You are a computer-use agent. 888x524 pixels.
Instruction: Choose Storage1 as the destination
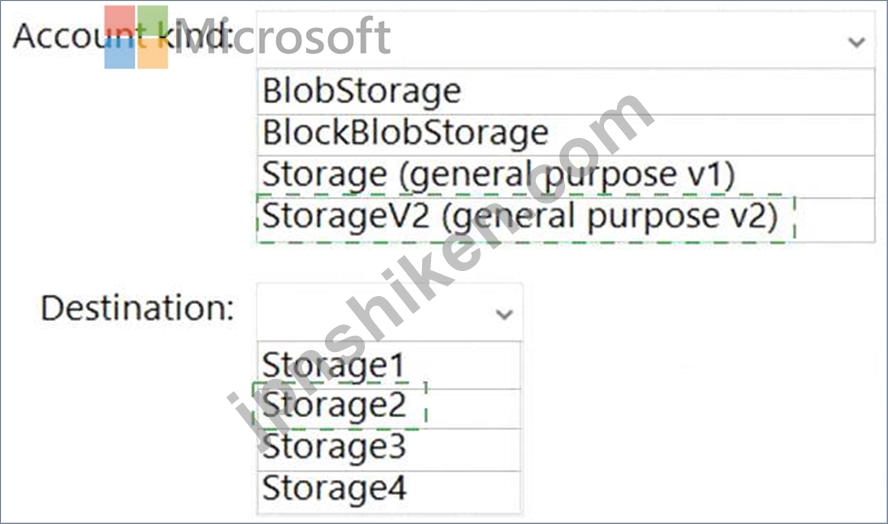tap(334, 365)
